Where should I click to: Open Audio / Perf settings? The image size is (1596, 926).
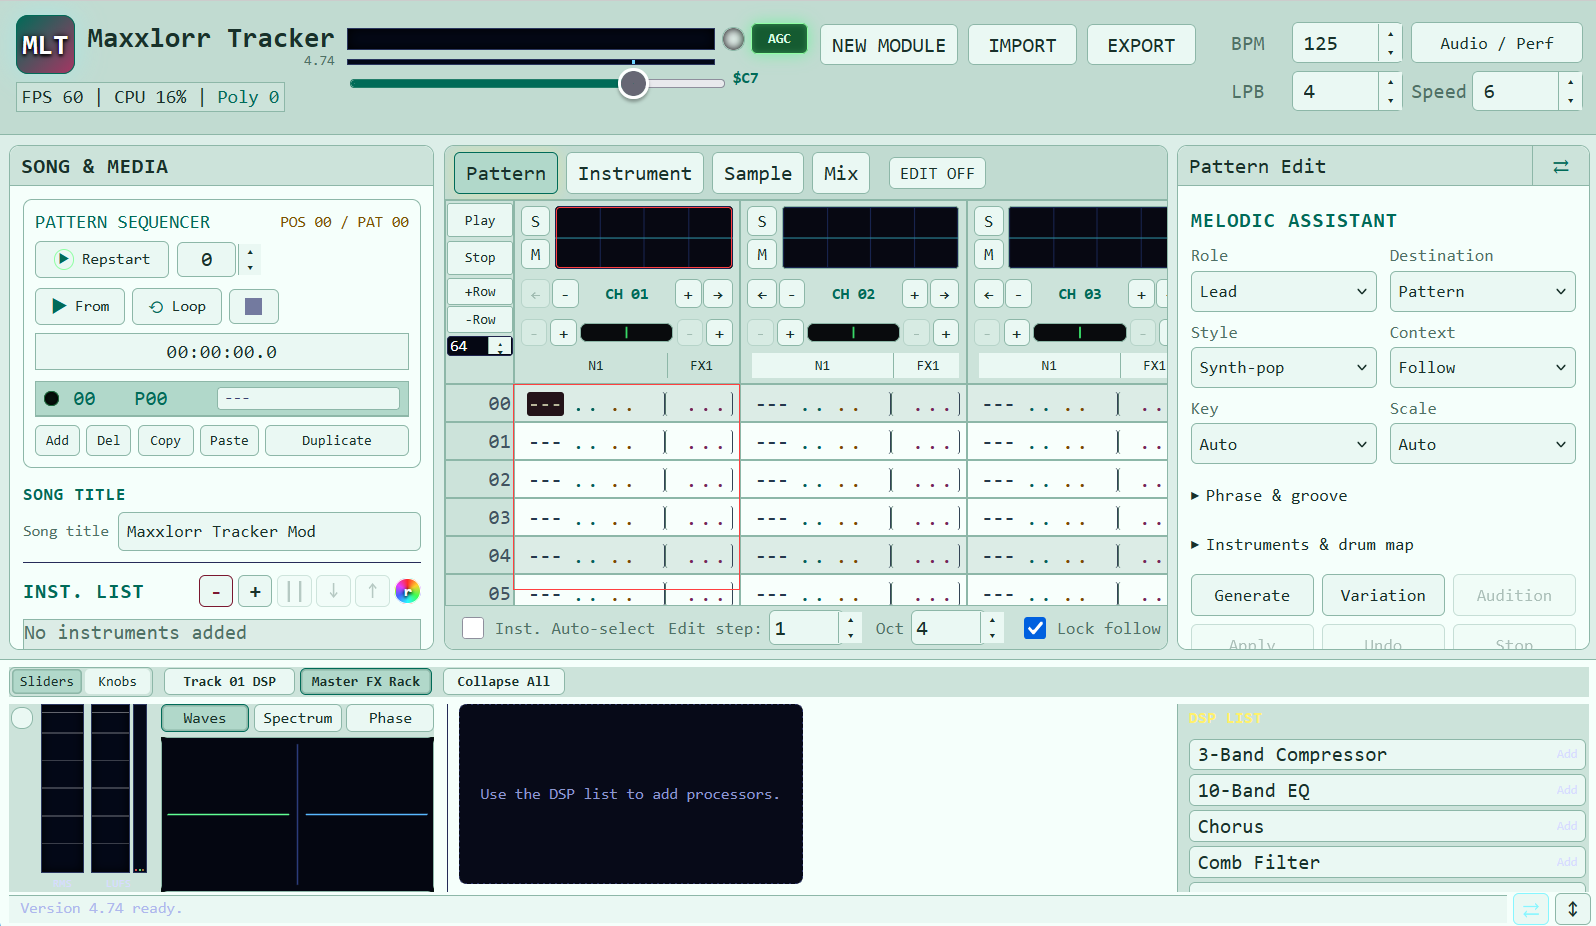tap(1496, 43)
